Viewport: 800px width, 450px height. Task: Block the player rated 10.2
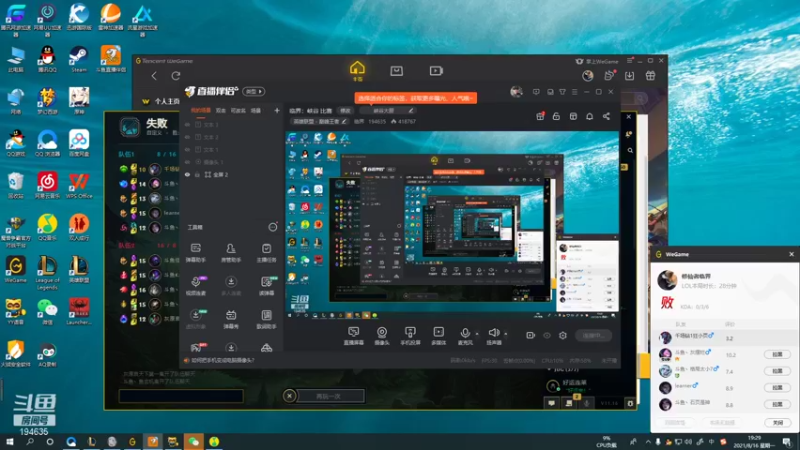click(x=777, y=354)
